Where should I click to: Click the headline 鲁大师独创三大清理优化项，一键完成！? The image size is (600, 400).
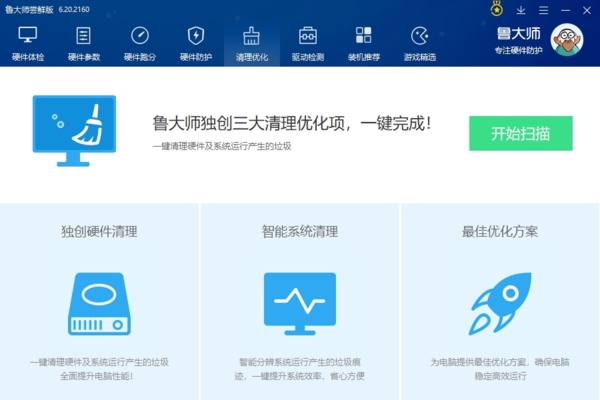tap(292, 123)
